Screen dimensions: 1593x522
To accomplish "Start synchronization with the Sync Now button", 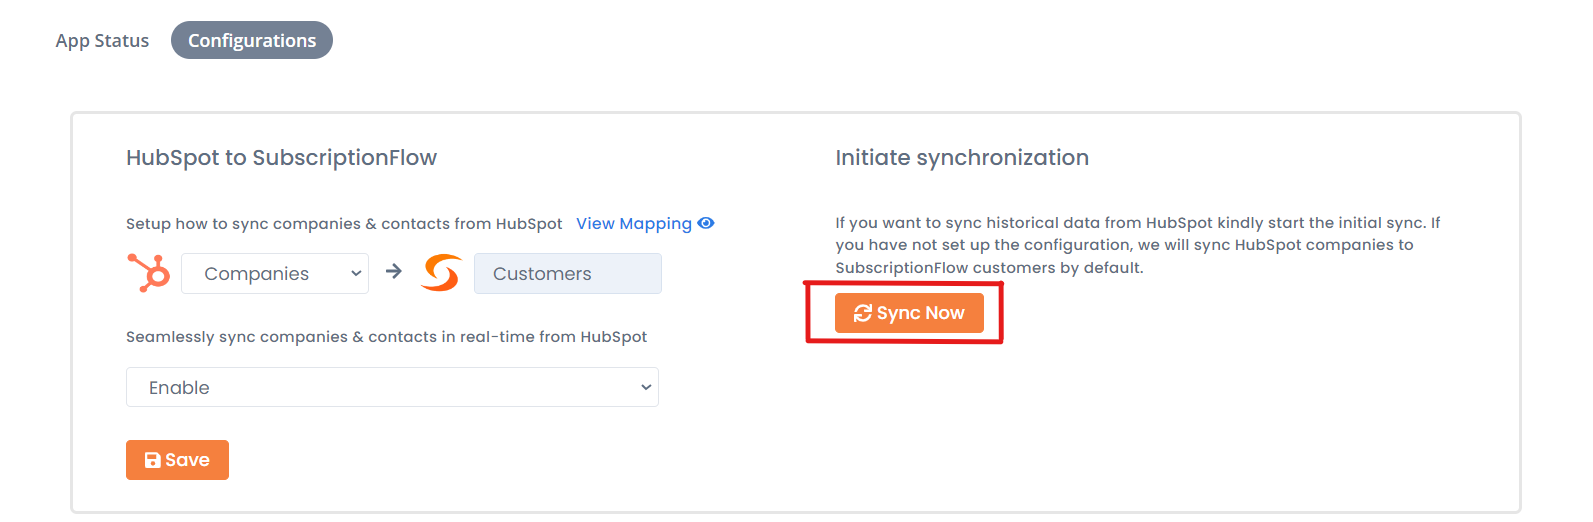I will 909,313.
